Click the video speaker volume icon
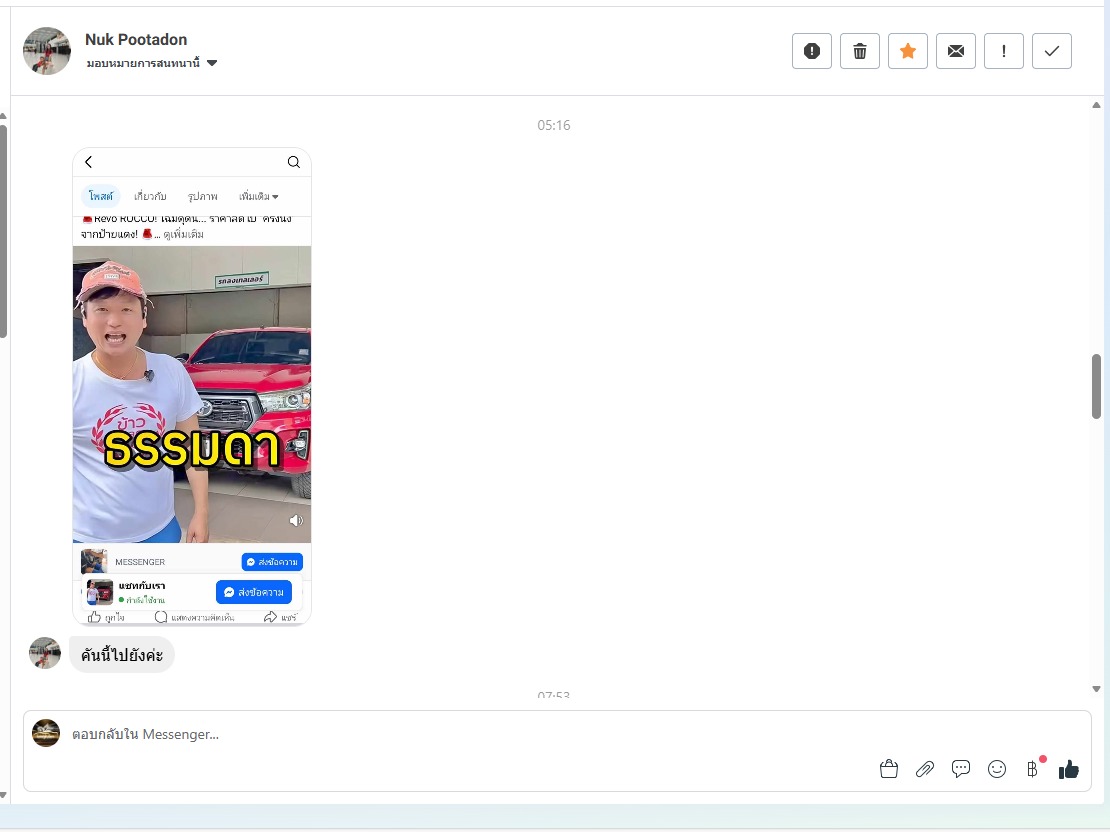 pos(296,520)
